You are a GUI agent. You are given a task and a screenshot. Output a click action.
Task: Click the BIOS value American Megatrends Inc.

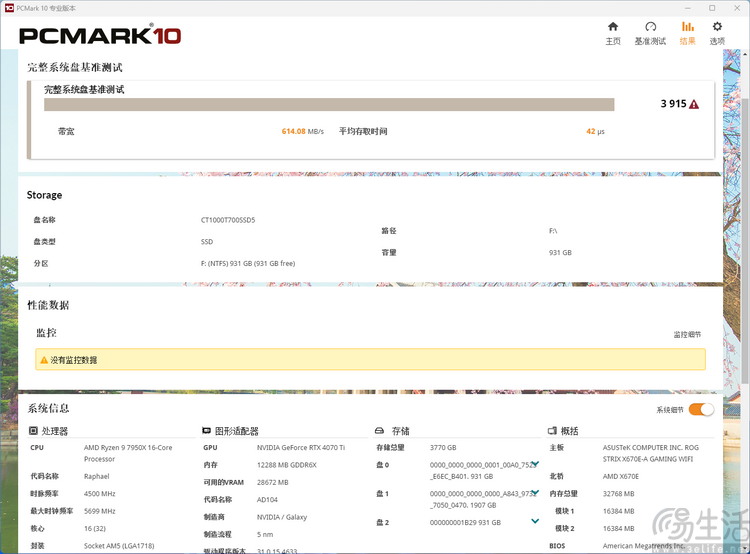click(644, 545)
